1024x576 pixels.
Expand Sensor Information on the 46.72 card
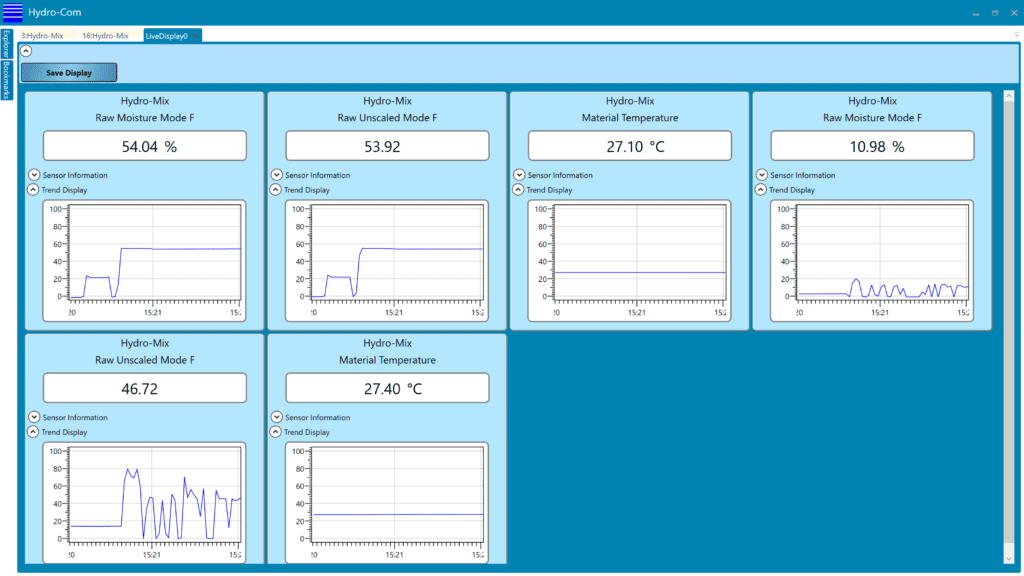(34, 417)
